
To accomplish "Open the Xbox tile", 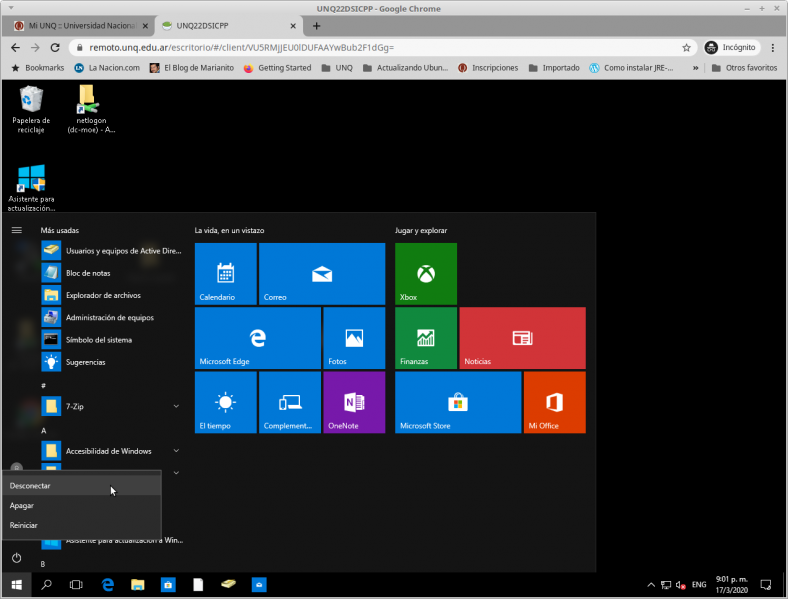I will [x=426, y=274].
